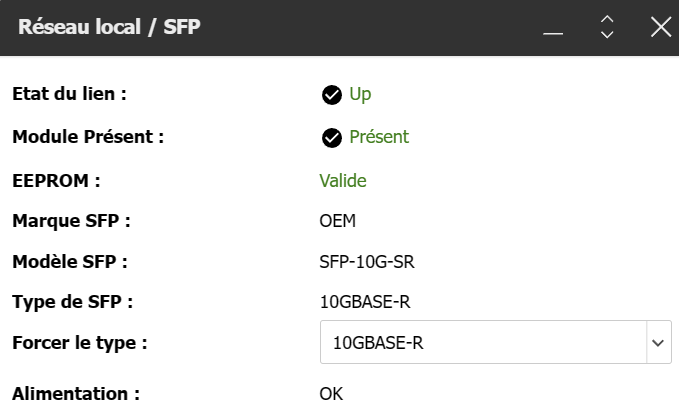Viewport: 679px width, 409px height.
Task: Click the green Up status text
Action: pyautogui.click(x=360, y=94)
